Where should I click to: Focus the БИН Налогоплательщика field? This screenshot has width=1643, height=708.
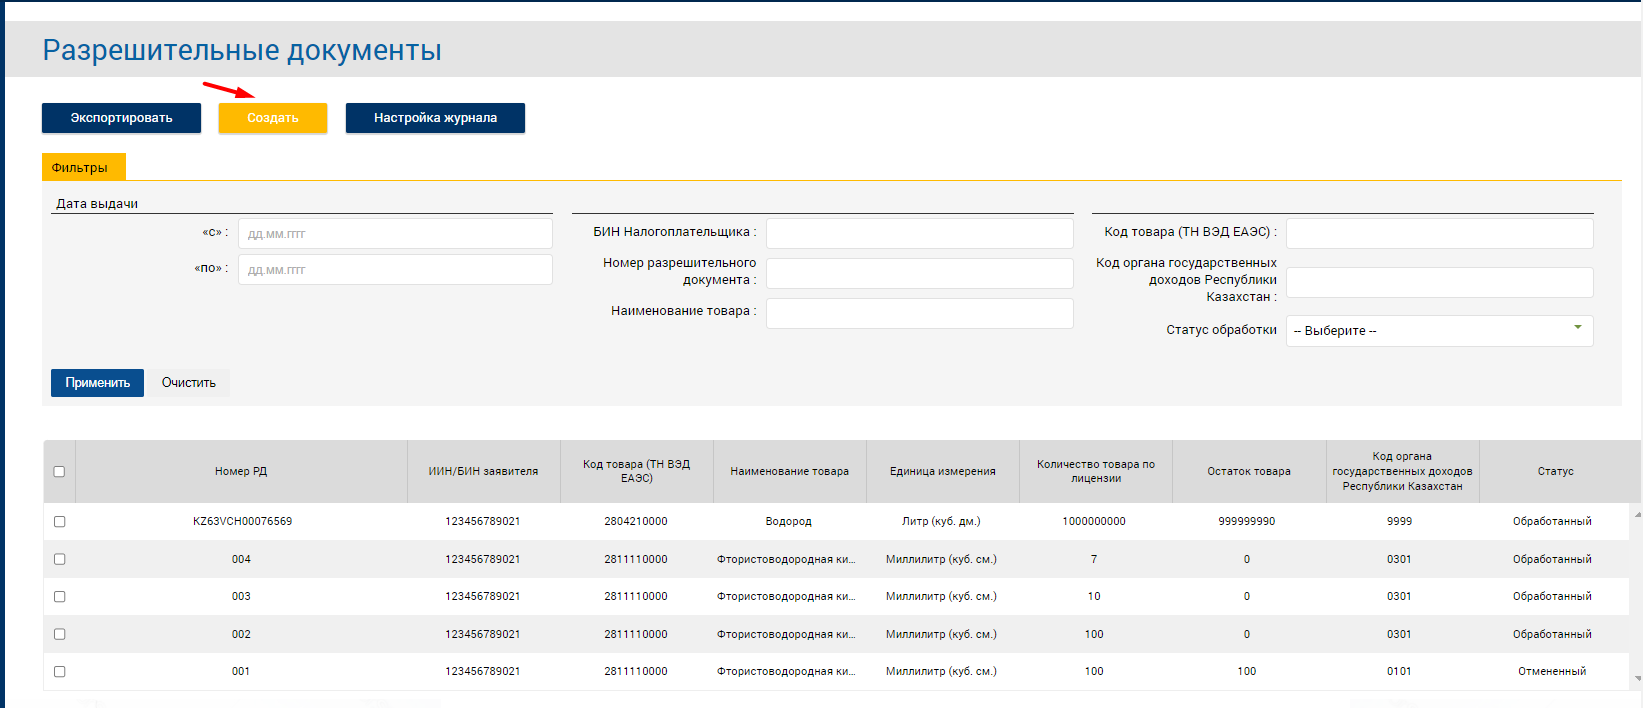click(x=919, y=234)
